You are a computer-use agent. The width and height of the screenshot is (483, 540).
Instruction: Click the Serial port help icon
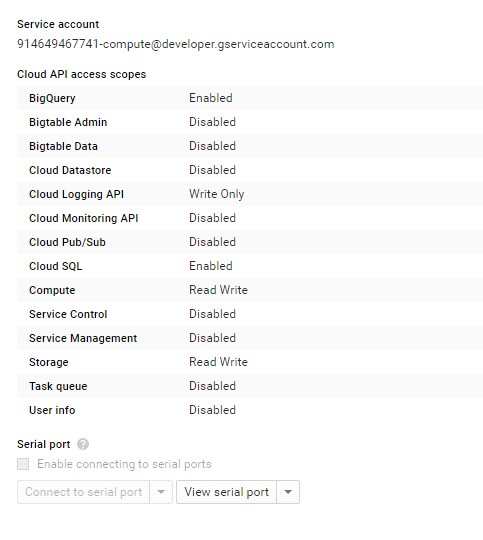tap(83, 444)
